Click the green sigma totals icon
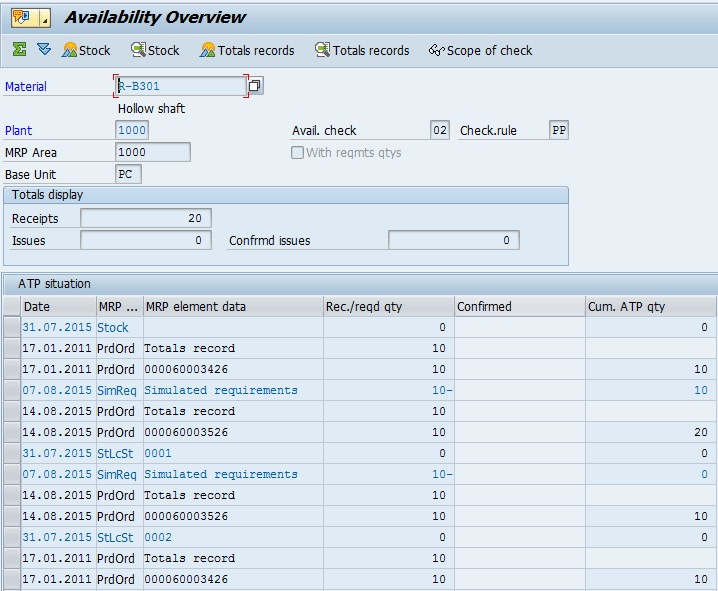Screen dimensions: 718x591 19,49
